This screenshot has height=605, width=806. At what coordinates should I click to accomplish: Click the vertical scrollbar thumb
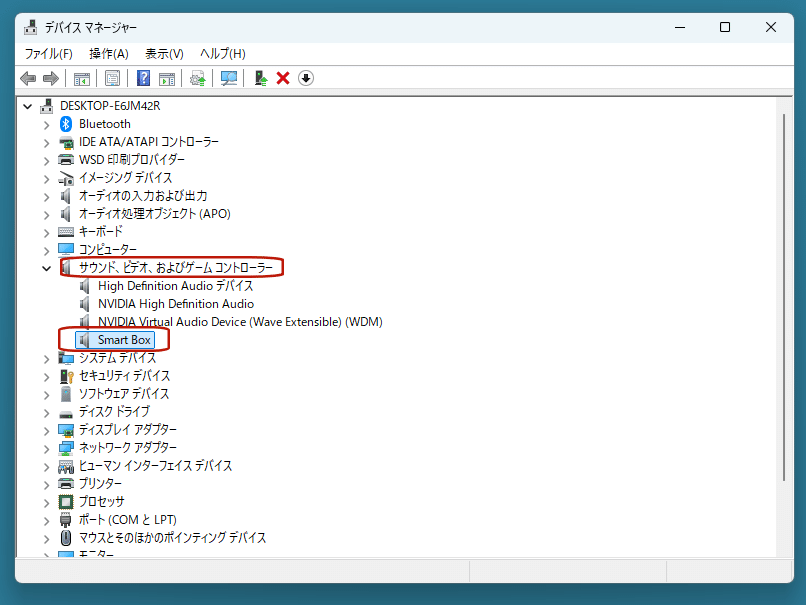click(784, 297)
